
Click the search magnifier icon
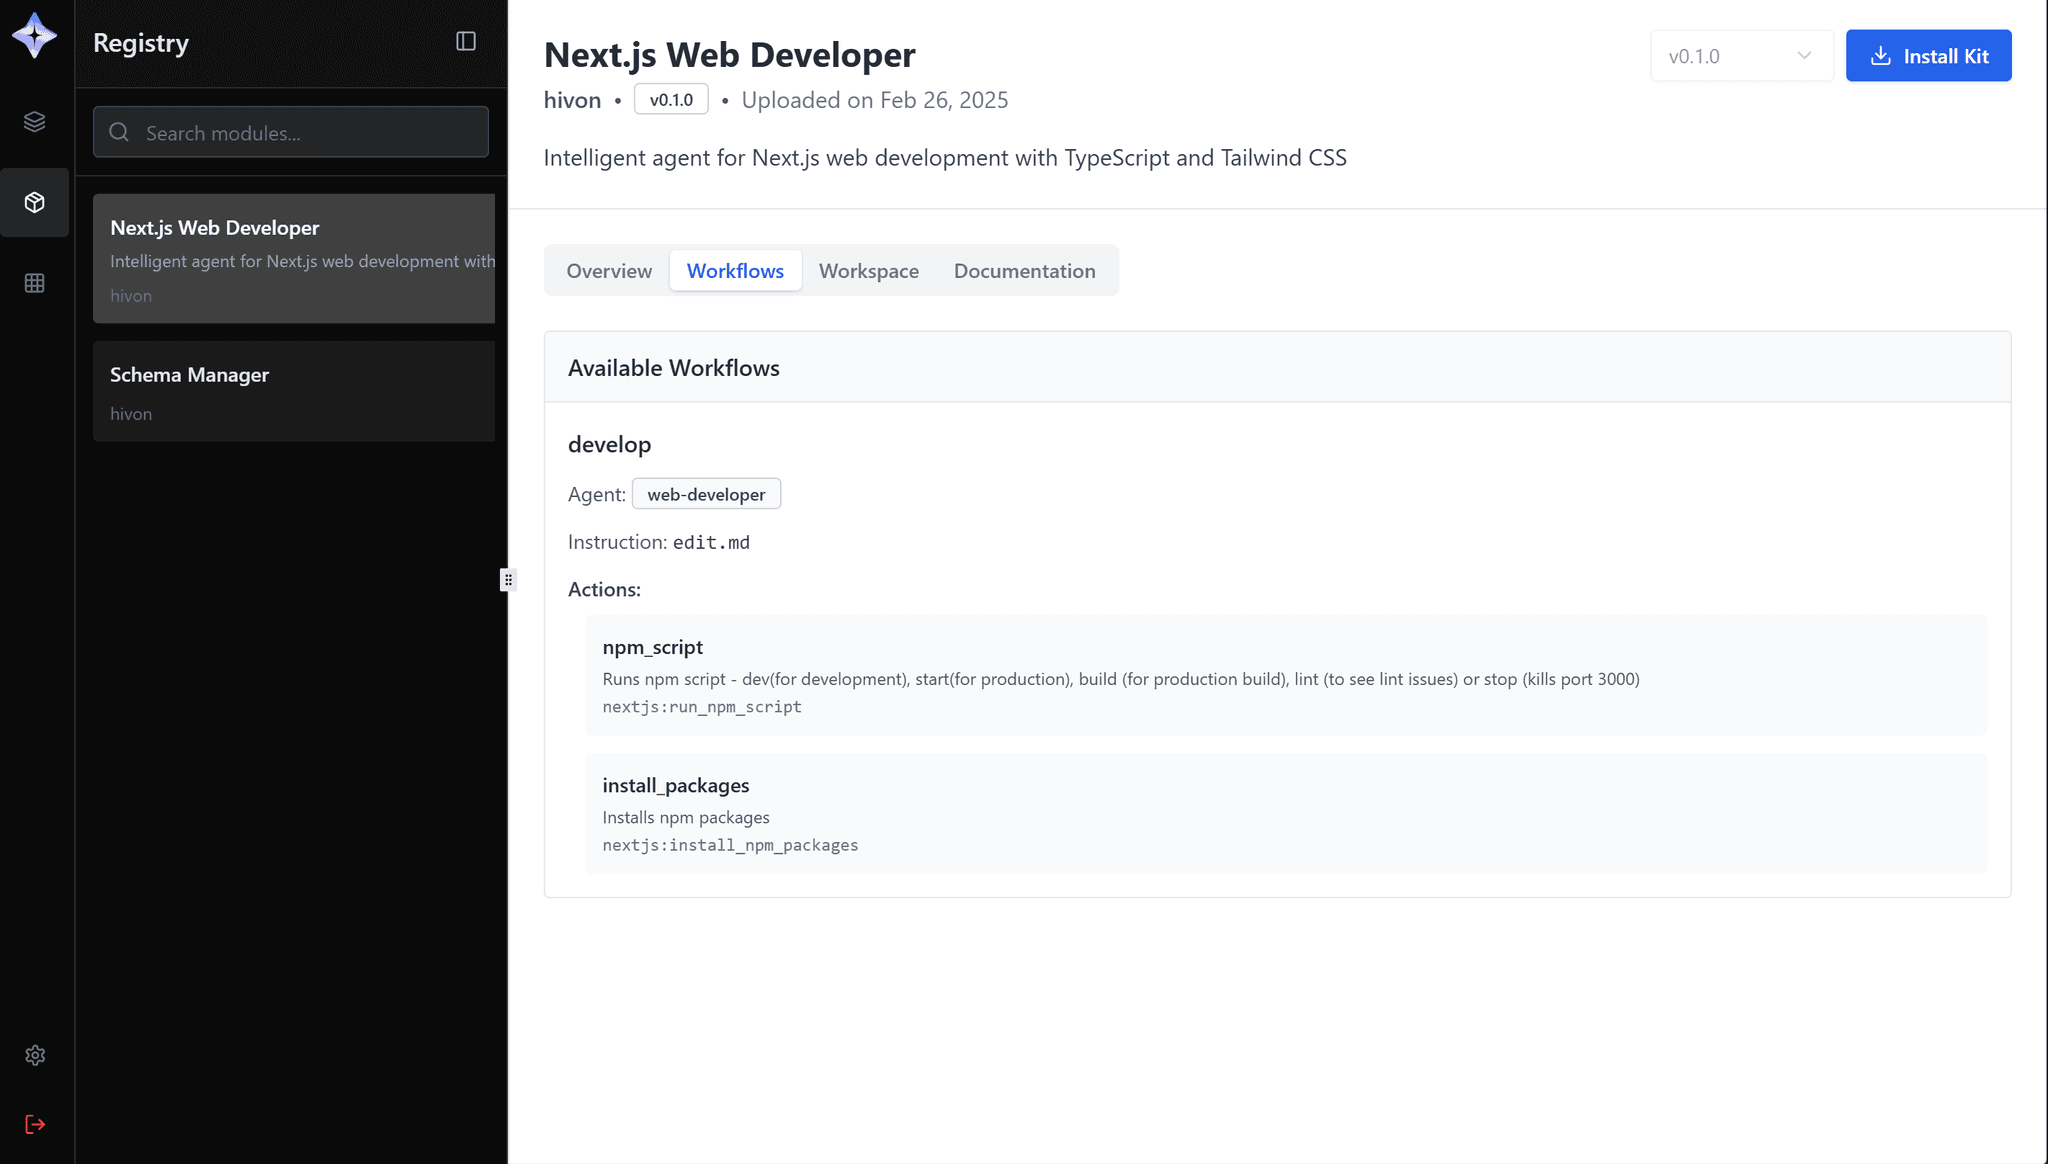pos(119,132)
